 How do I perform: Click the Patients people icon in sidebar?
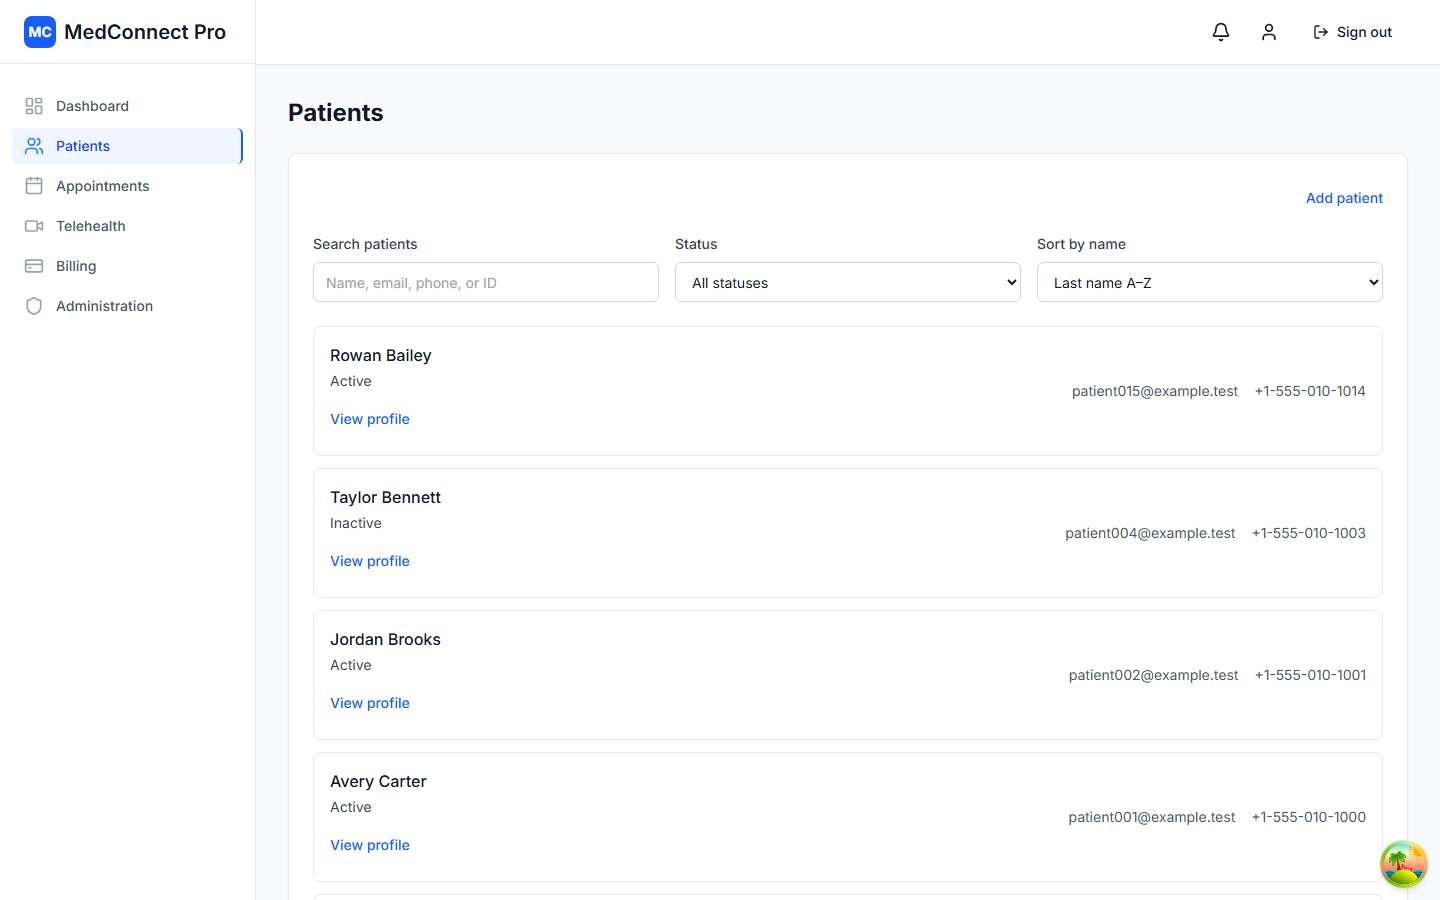pos(34,146)
